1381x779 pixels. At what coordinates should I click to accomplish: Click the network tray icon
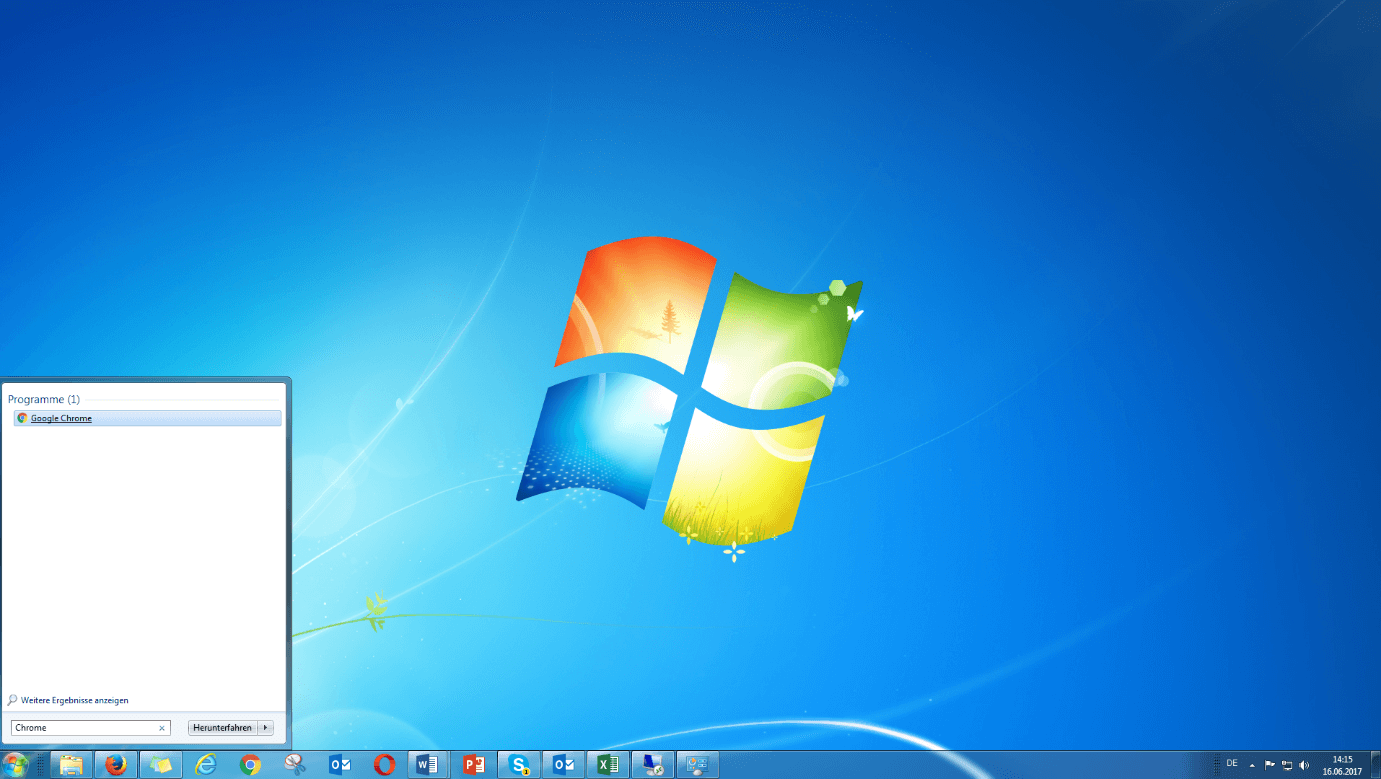(1287, 765)
